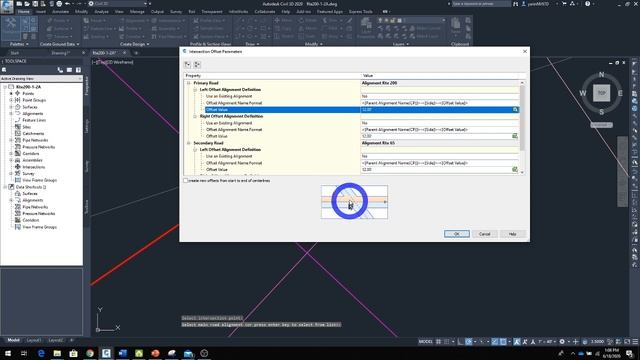The image size is (640, 360).
Task: Click Alignment Rte 65 value cell
Action: 440,143
